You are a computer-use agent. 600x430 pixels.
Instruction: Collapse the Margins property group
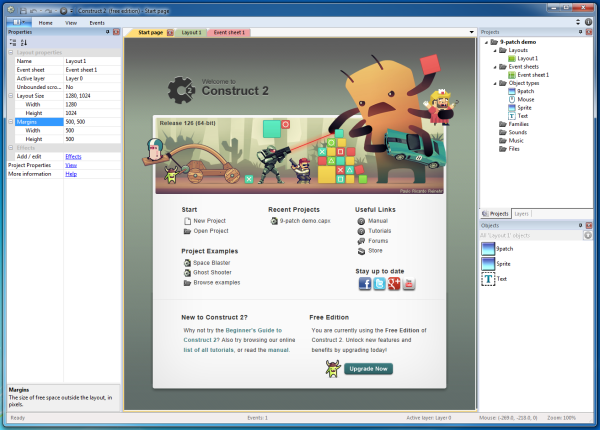click(x=11, y=122)
